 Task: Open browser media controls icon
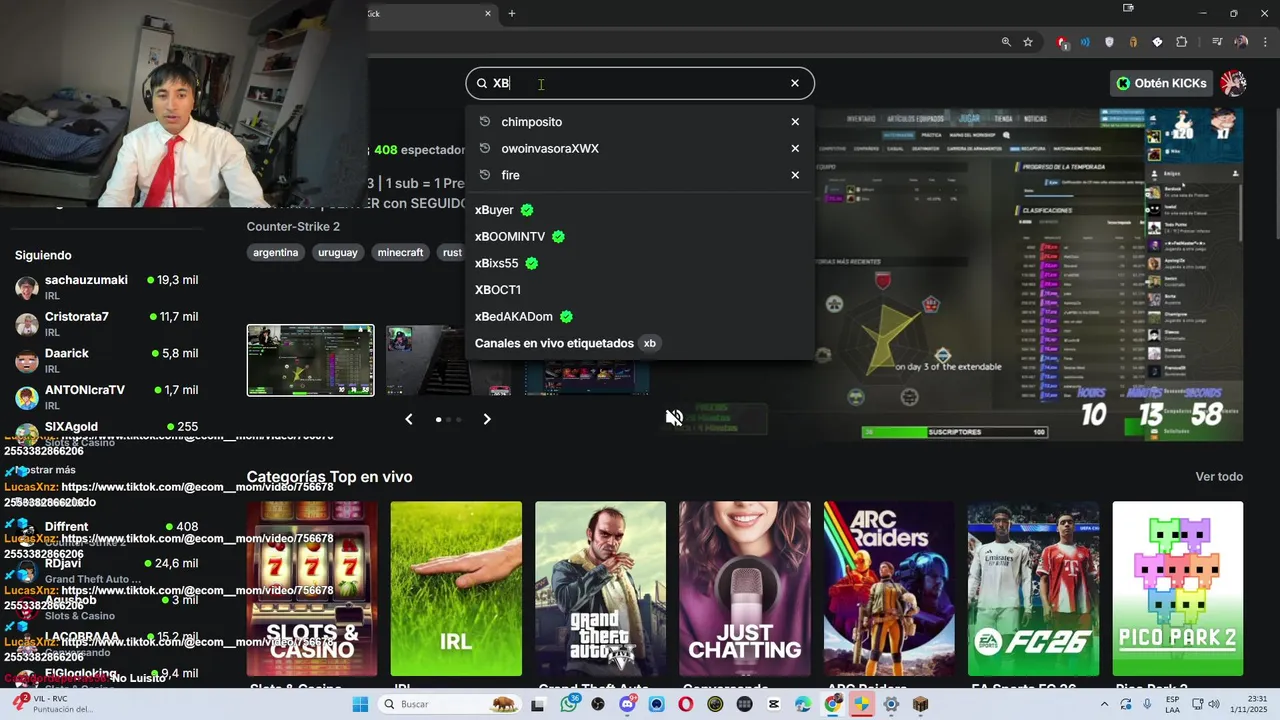pyautogui.click(x=1217, y=42)
